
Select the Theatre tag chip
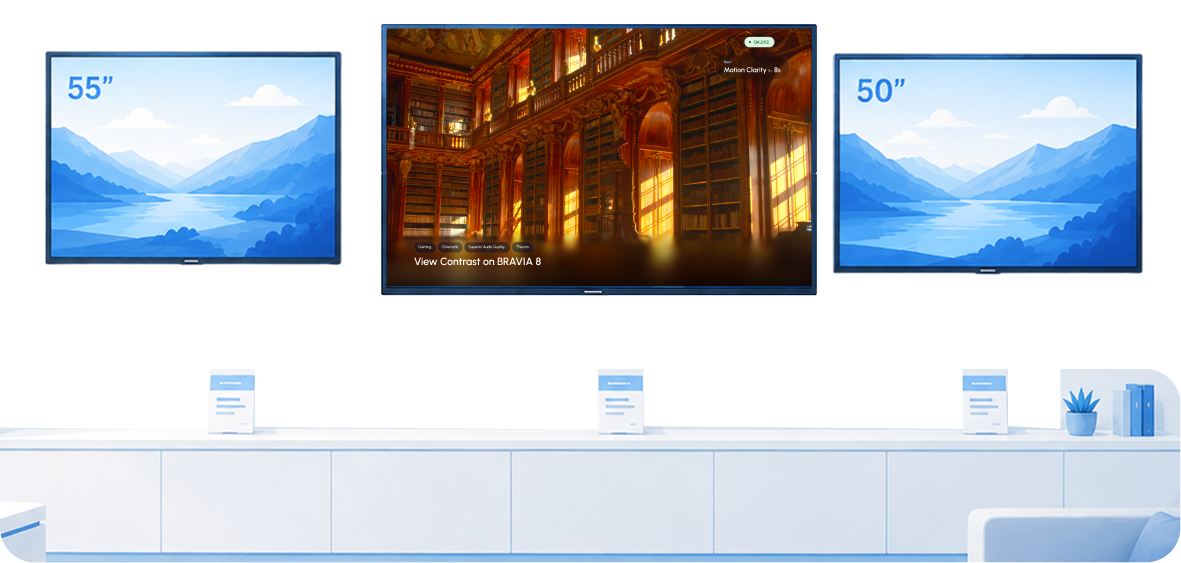523,247
